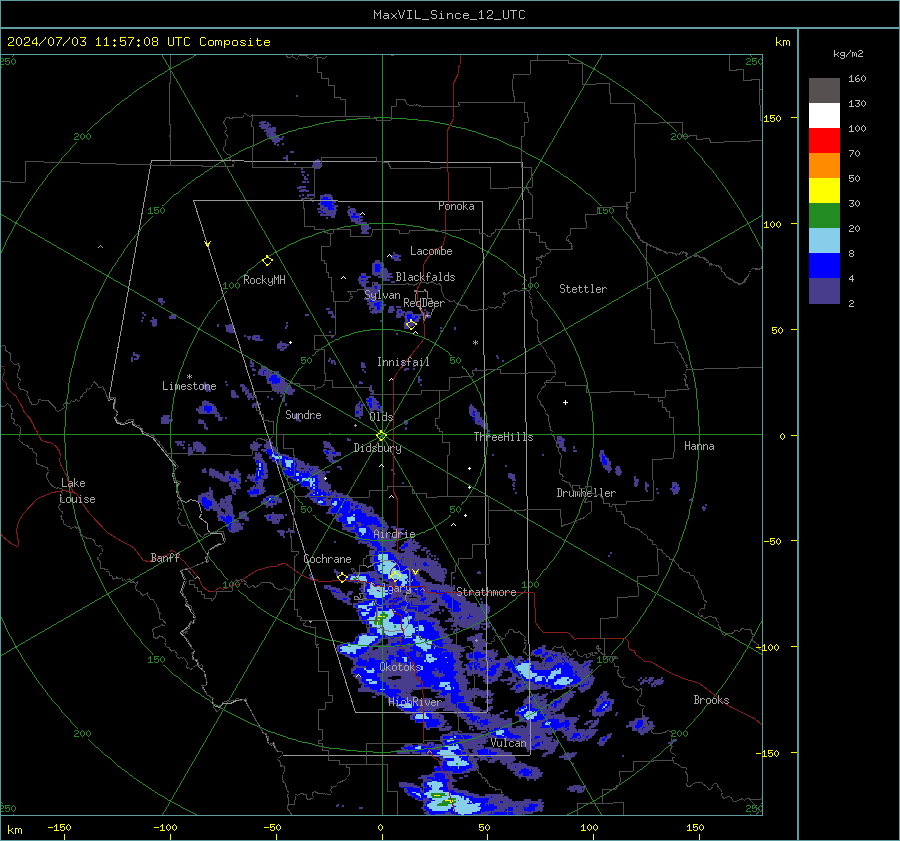Click the RedDeer city label

tap(424, 303)
